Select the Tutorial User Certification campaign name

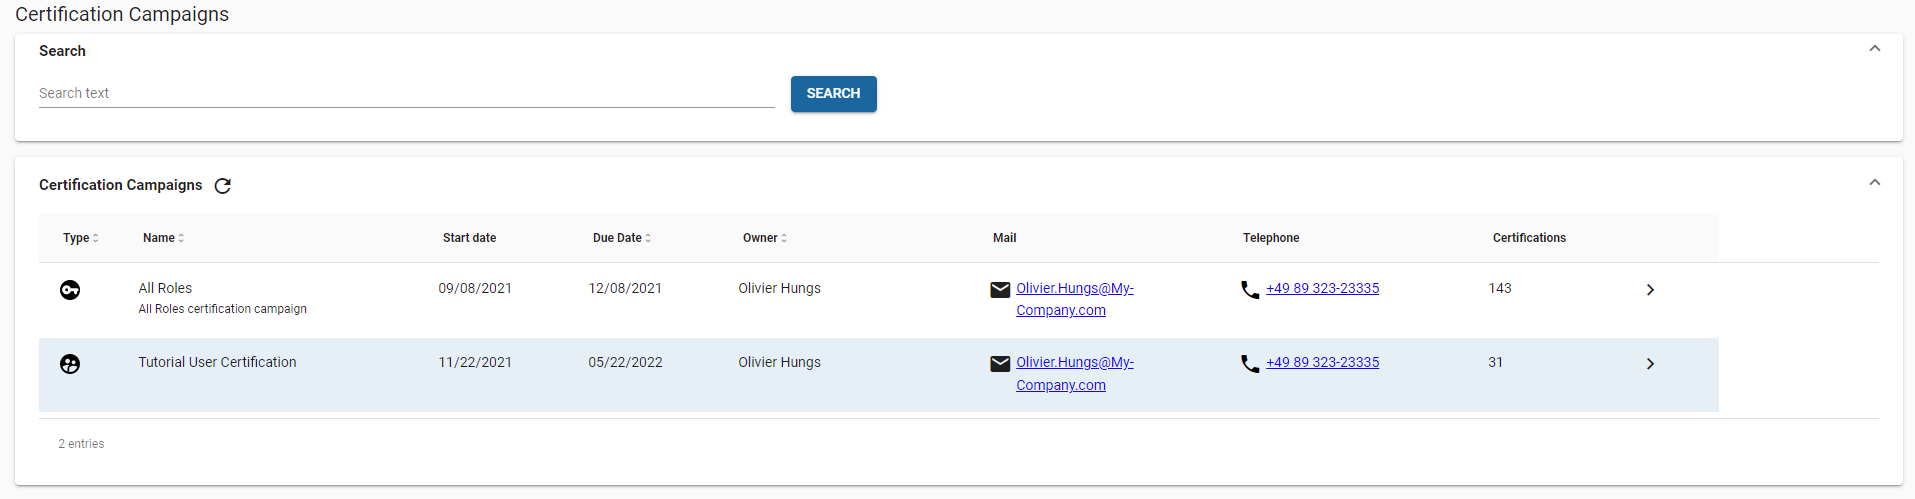tap(217, 362)
